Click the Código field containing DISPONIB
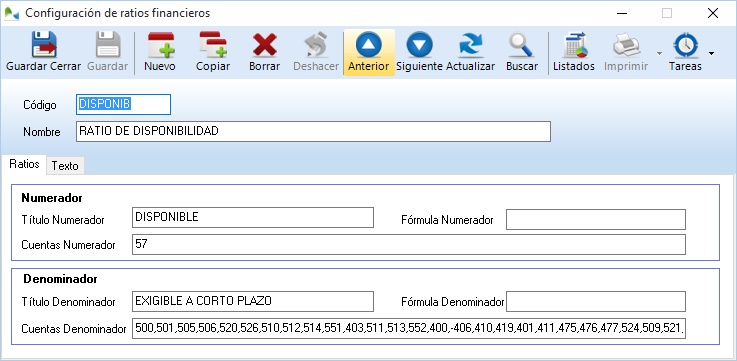This screenshot has height=361, width=737. pos(123,104)
